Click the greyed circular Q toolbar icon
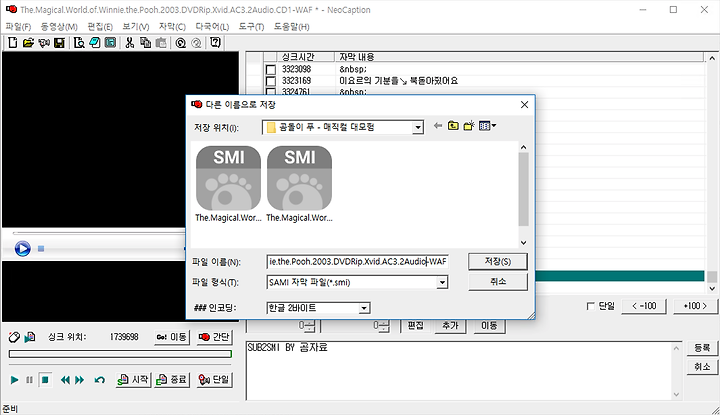 (x=196, y=43)
